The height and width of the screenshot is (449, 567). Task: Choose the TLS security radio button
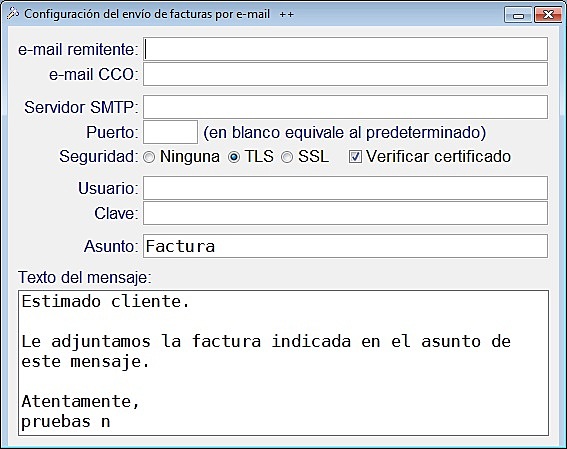click(x=234, y=157)
